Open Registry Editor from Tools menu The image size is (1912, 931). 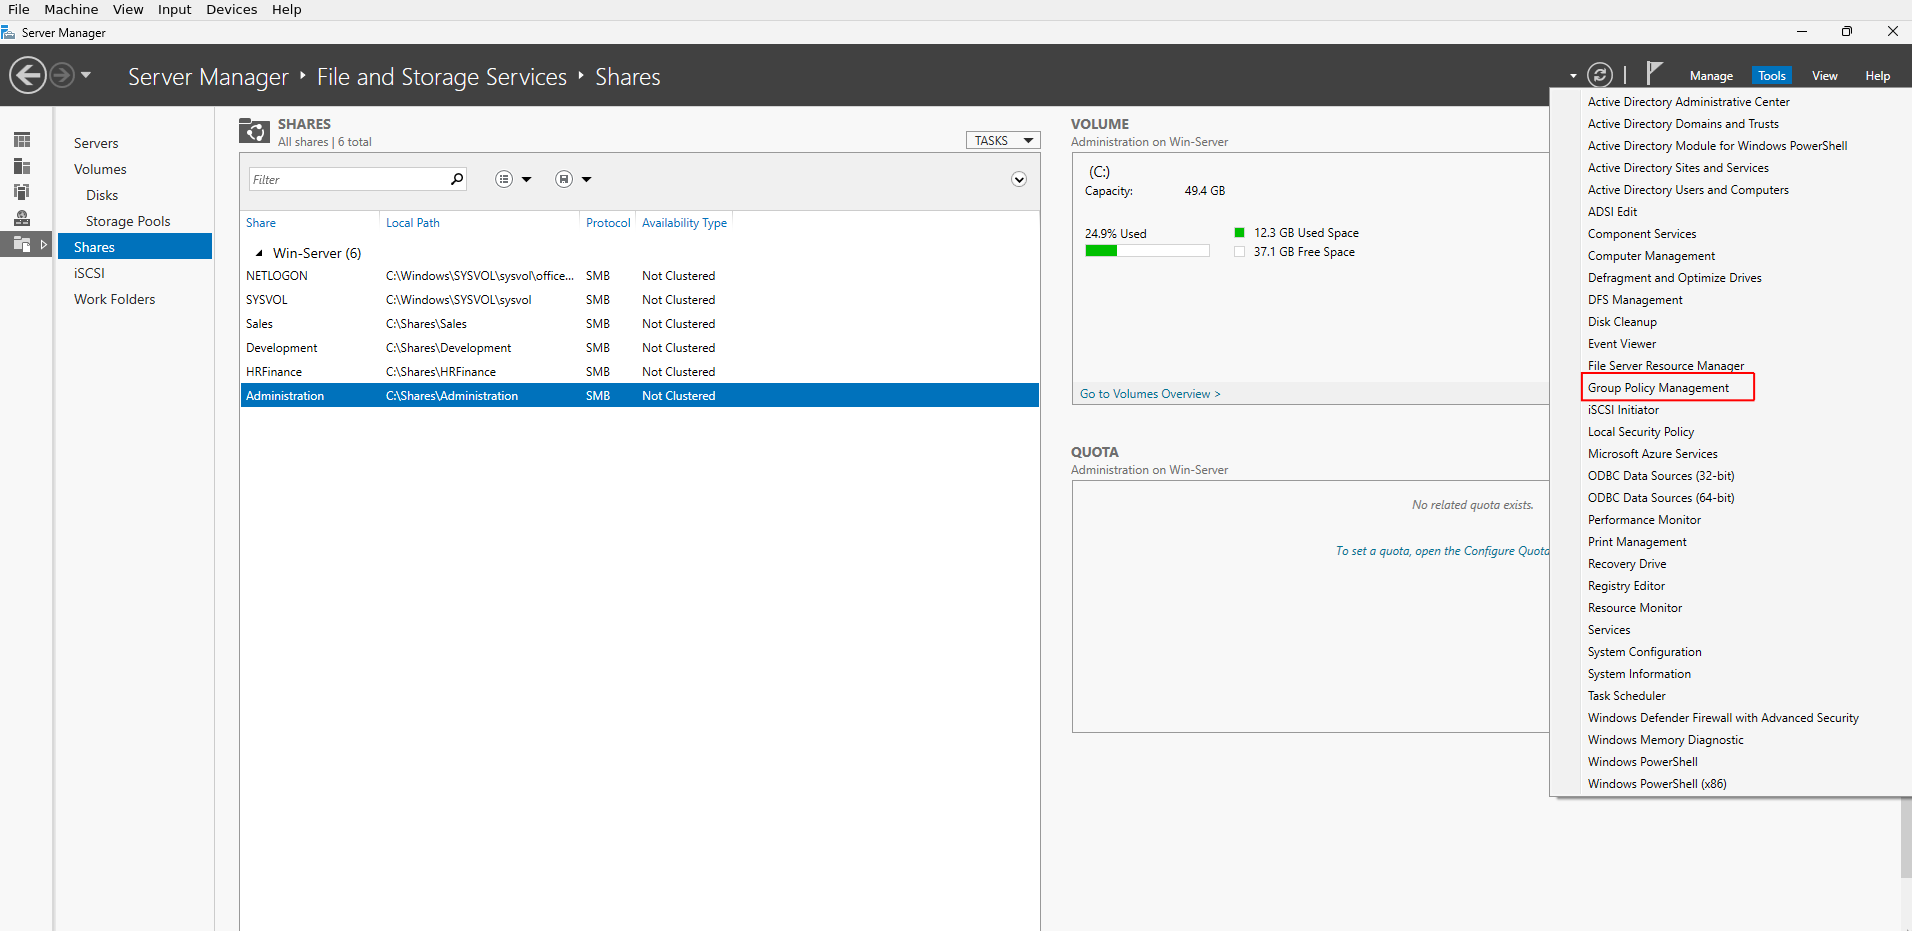click(1626, 586)
